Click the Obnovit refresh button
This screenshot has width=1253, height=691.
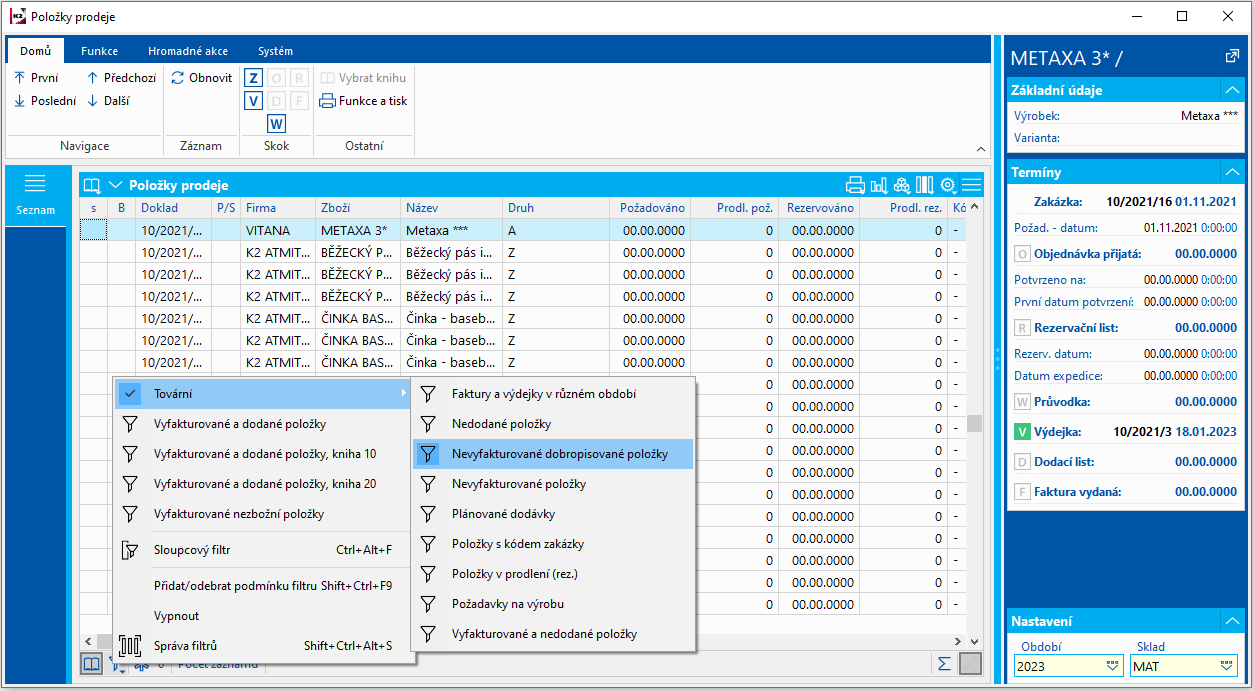tap(201, 78)
